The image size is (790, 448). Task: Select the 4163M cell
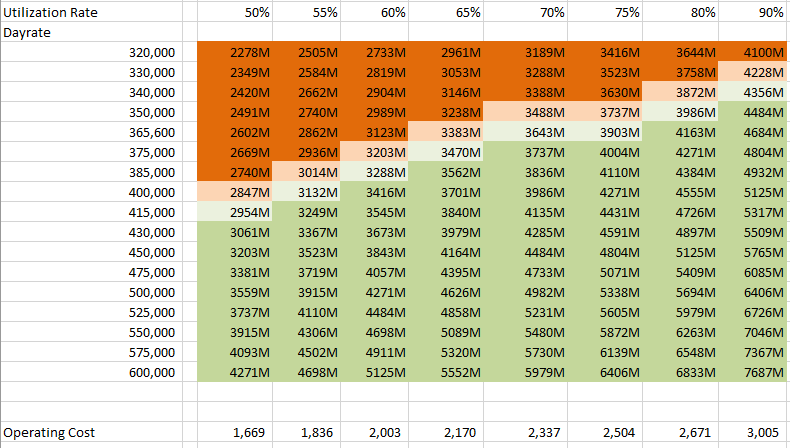[681, 133]
